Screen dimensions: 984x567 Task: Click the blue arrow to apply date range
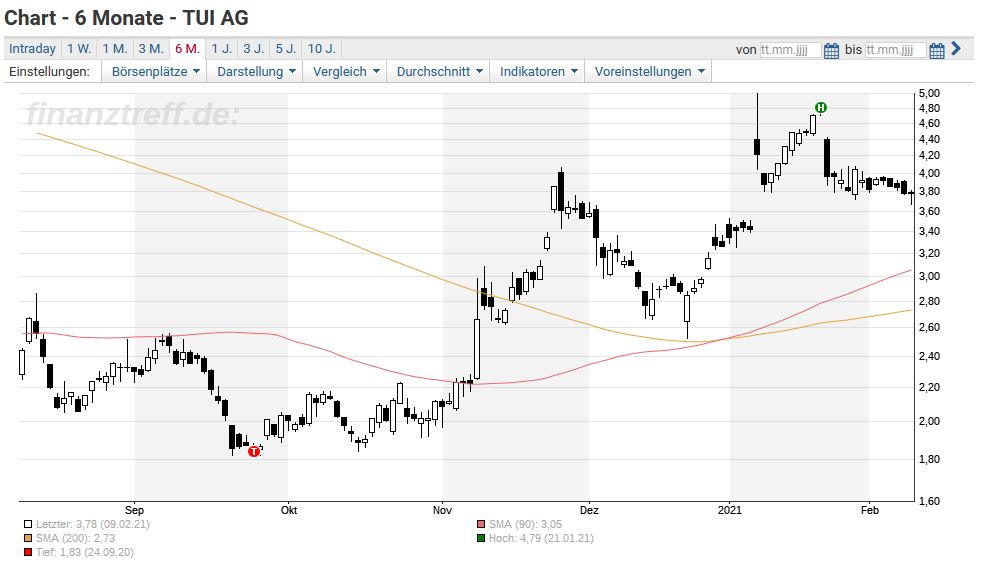(x=956, y=48)
